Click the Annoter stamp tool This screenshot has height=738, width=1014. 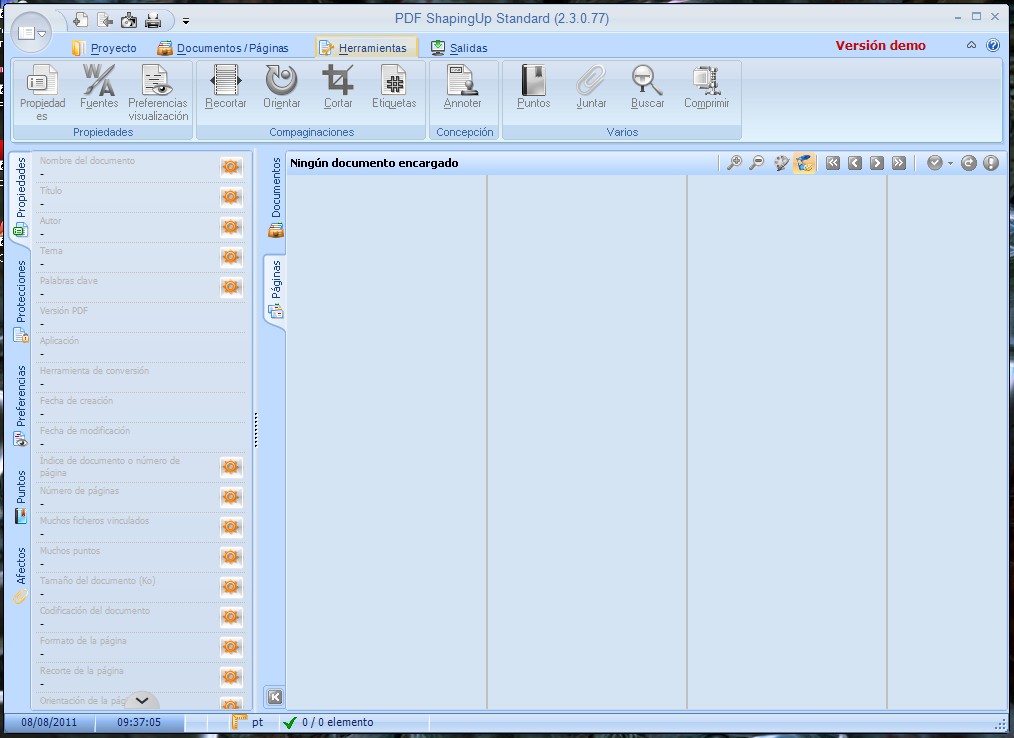coord(462,87)
